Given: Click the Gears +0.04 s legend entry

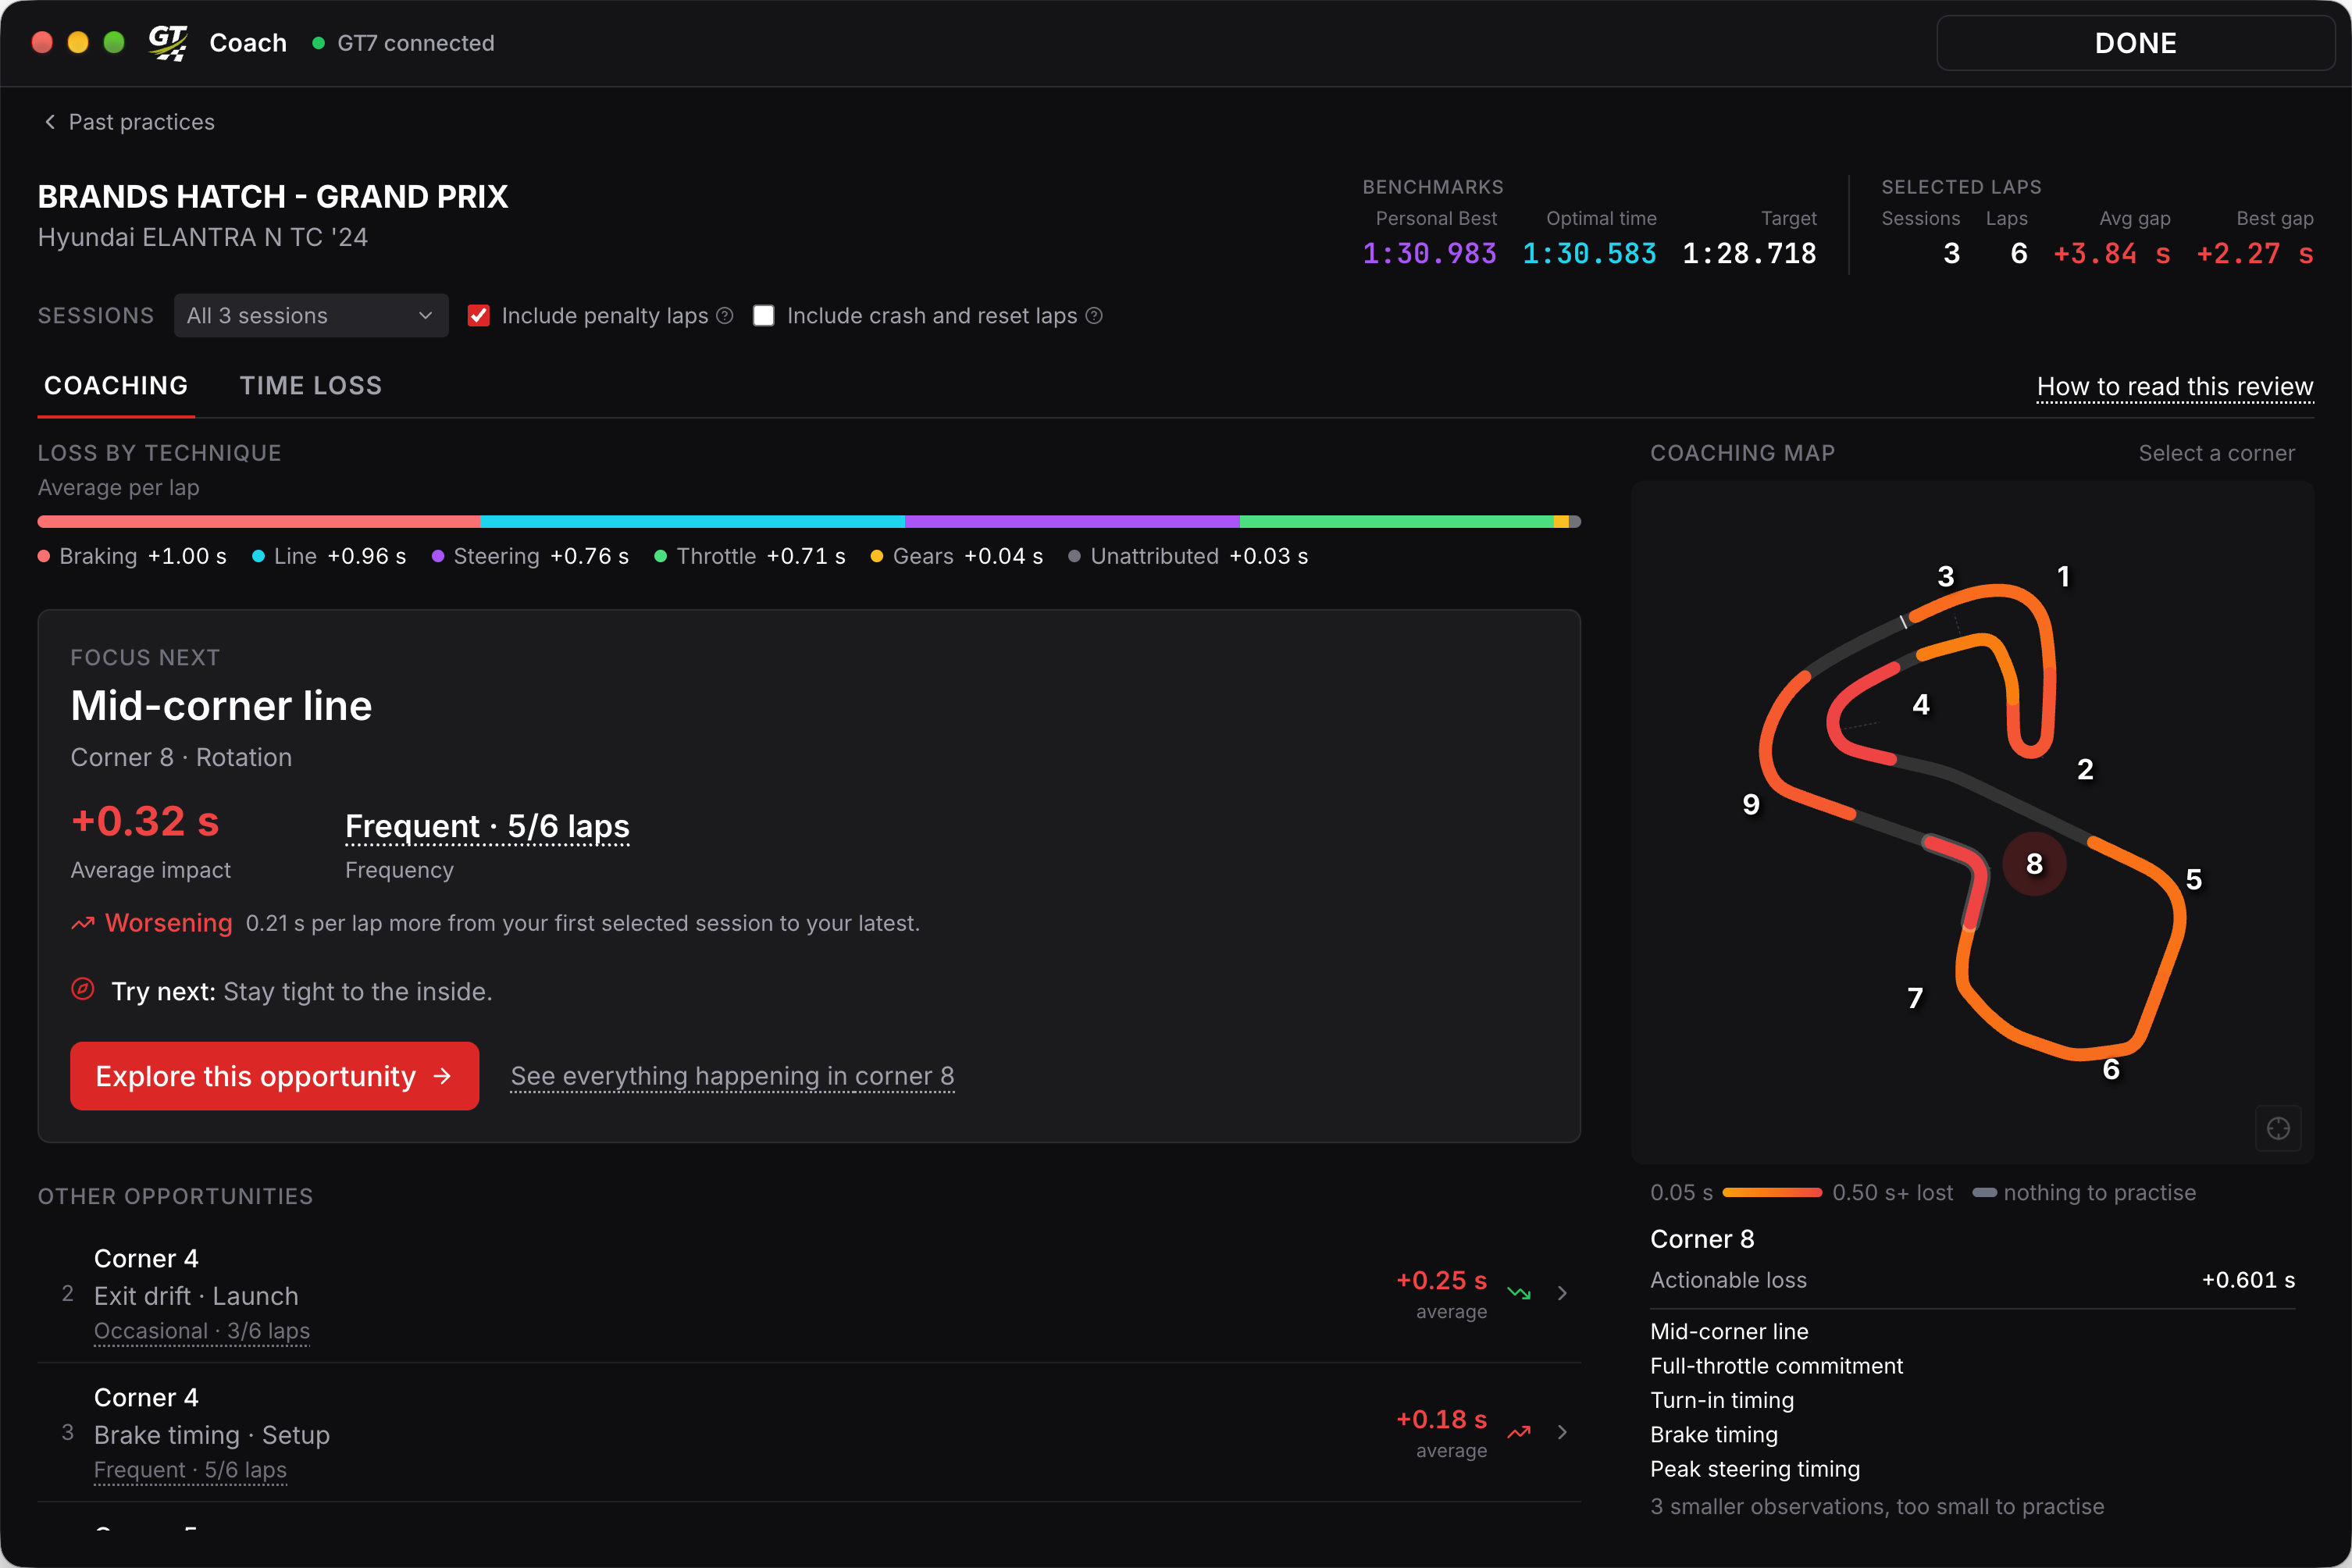Looking at the screenshot, I should point(957,556).
